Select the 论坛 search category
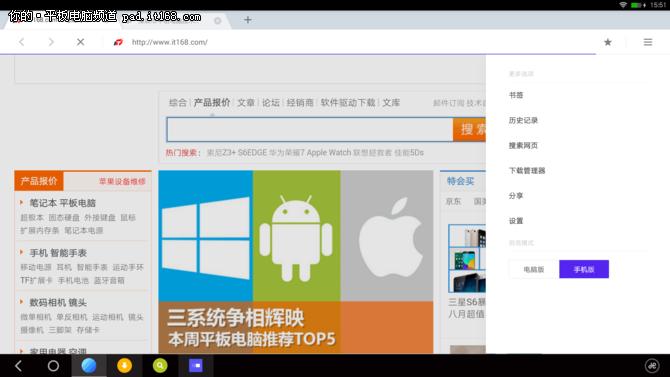The width and height of the screenshot is (670, 377). pyautogui.click(x=270, y=103)
